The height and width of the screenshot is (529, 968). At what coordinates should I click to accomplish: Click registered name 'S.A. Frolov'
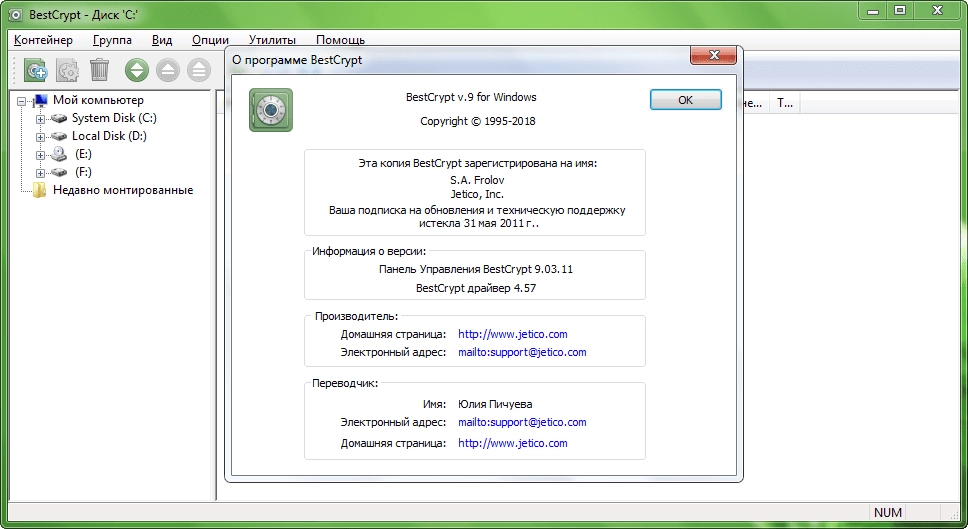click(x=477, y=180)
